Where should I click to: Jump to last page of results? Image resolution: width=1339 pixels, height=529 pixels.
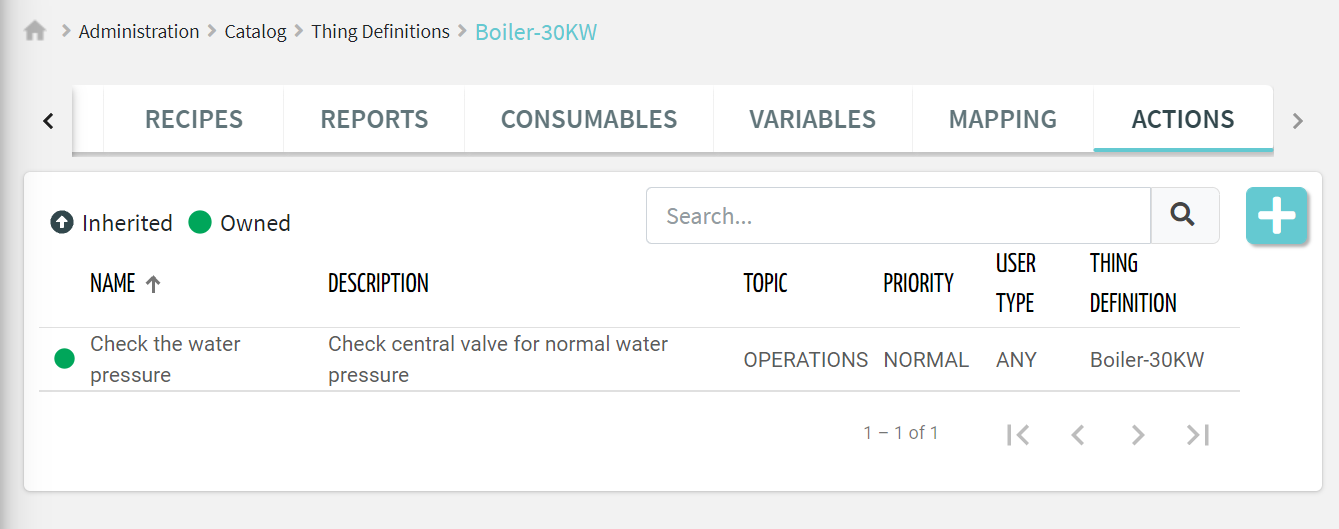coord(1198,434)
